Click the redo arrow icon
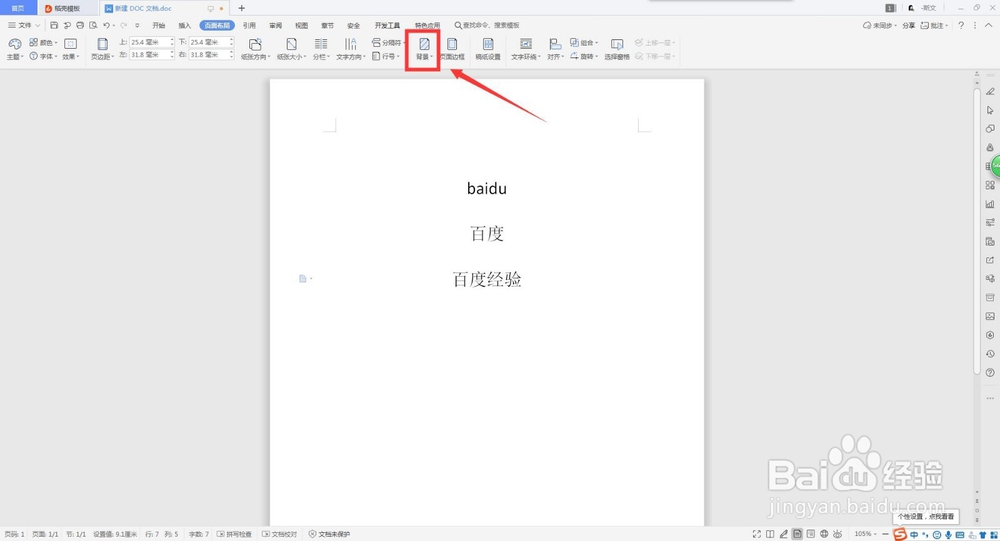Viewport: 1000px width, 541px height. (x=123, y=26)
